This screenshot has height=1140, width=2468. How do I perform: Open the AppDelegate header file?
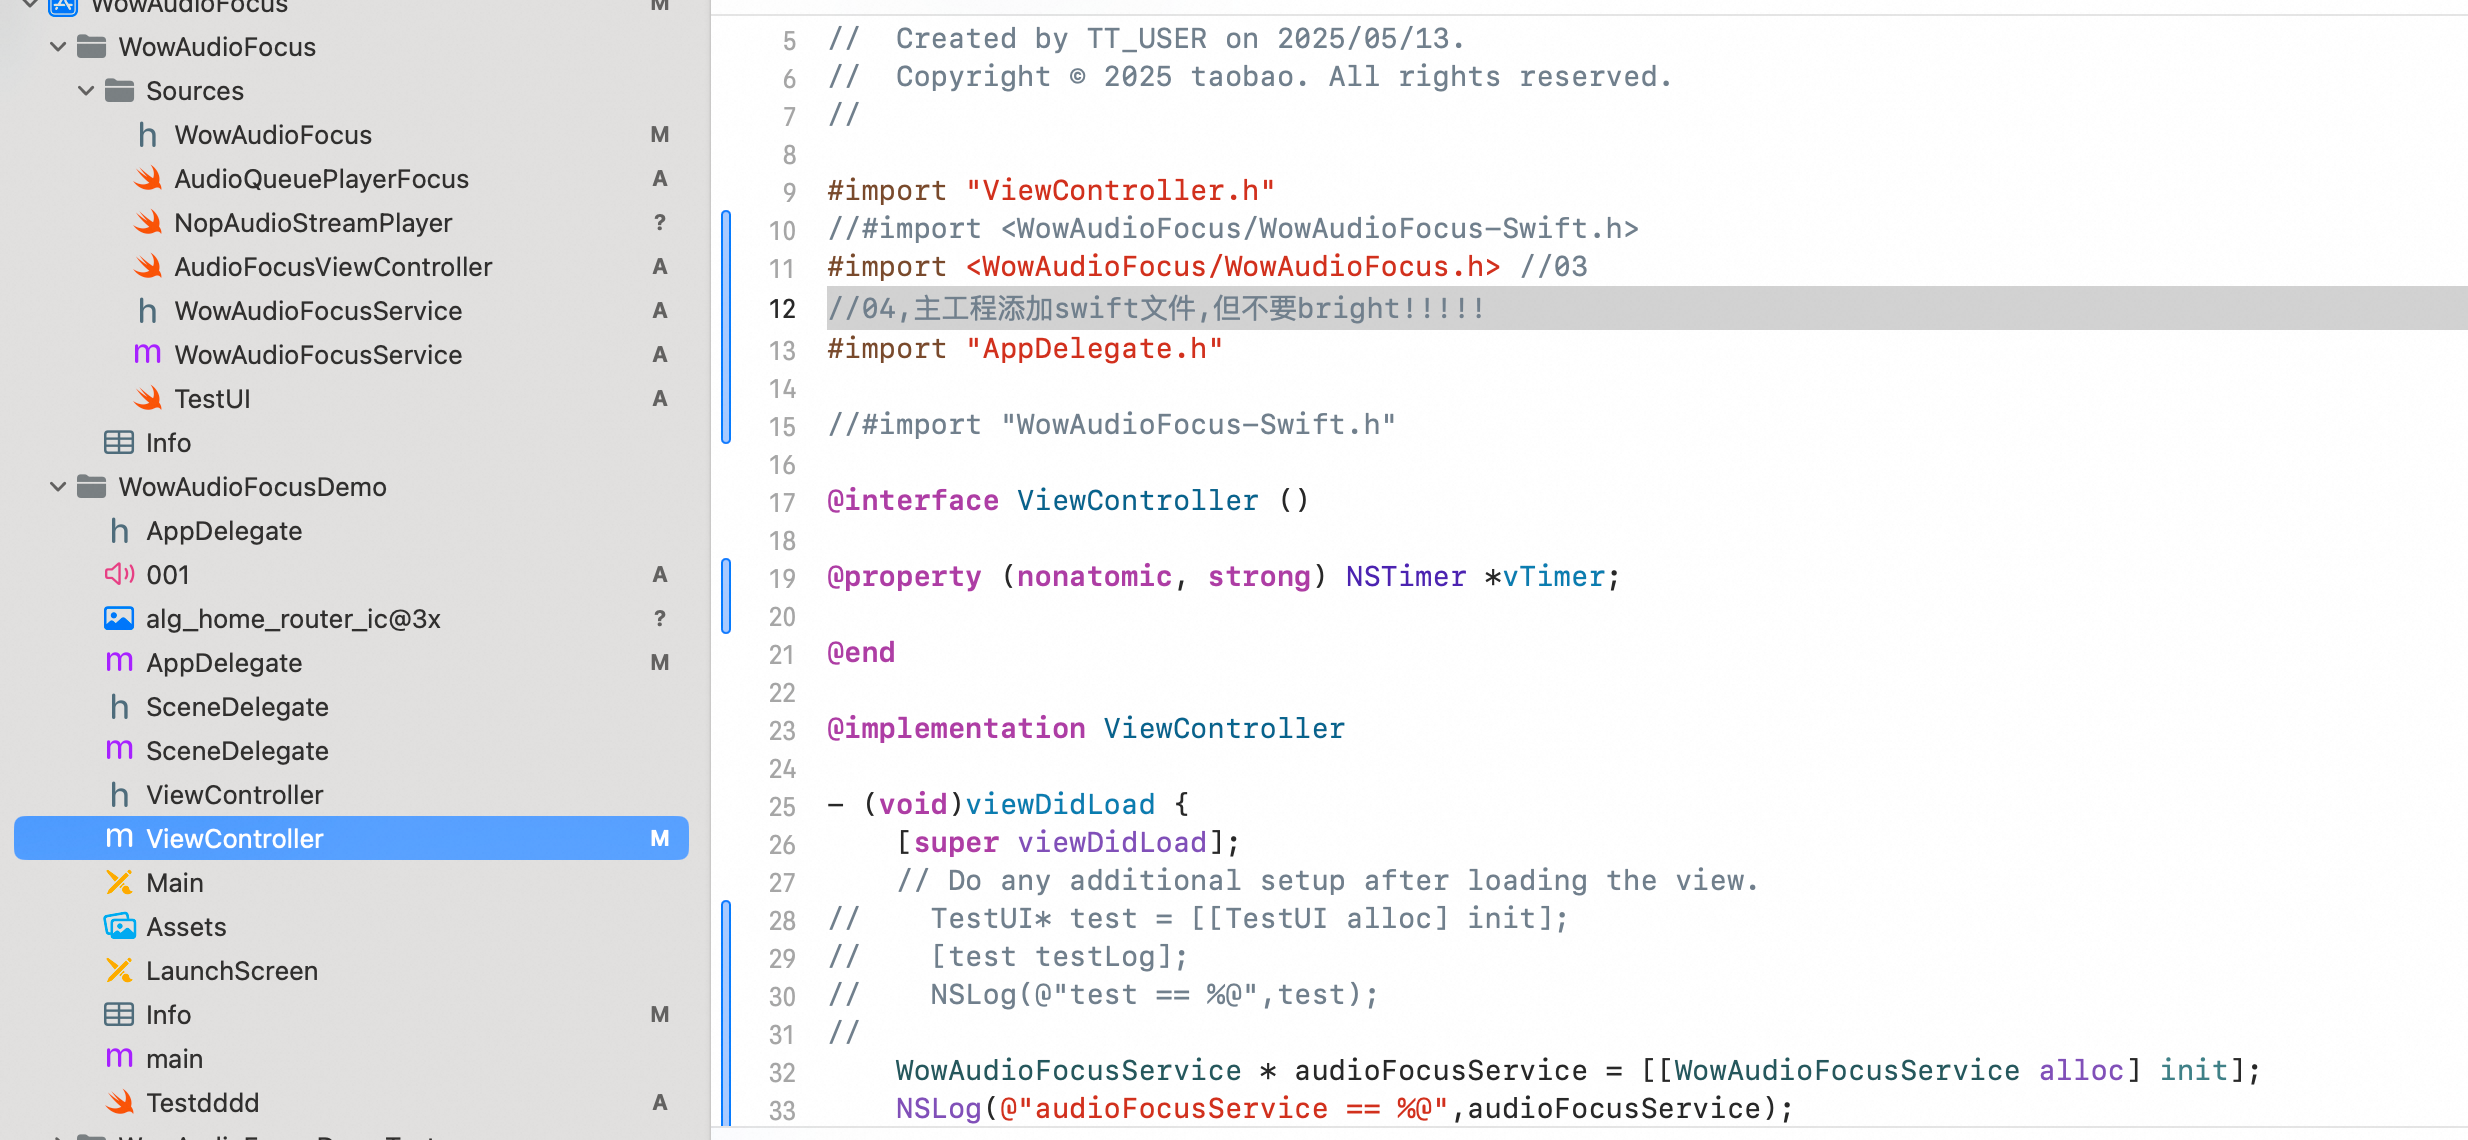224,531
